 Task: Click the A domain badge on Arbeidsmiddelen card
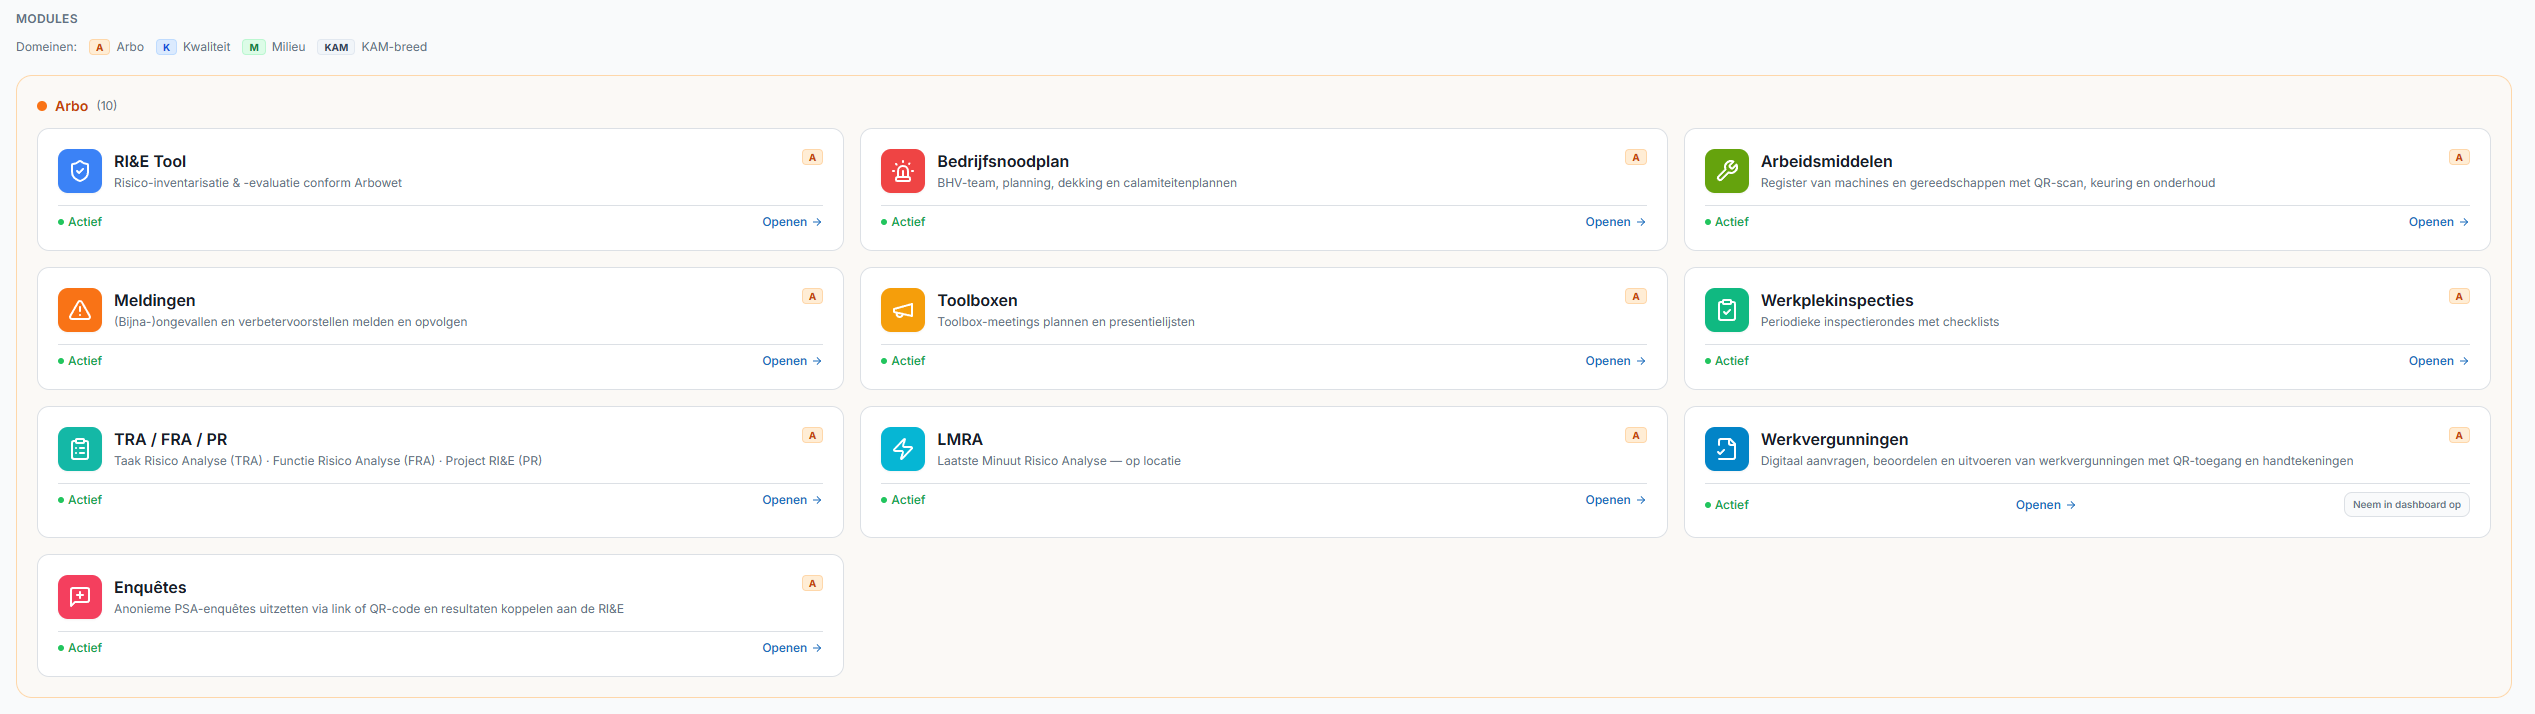(2459, 157)
